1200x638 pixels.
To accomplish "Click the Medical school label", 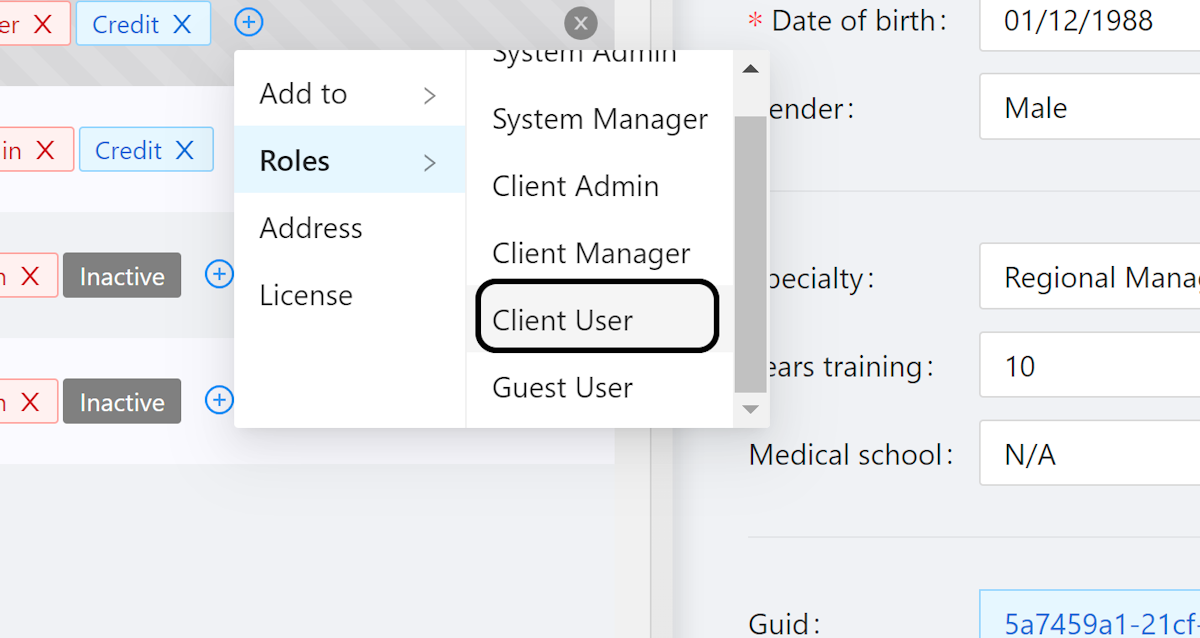I will tap(850, 455).
